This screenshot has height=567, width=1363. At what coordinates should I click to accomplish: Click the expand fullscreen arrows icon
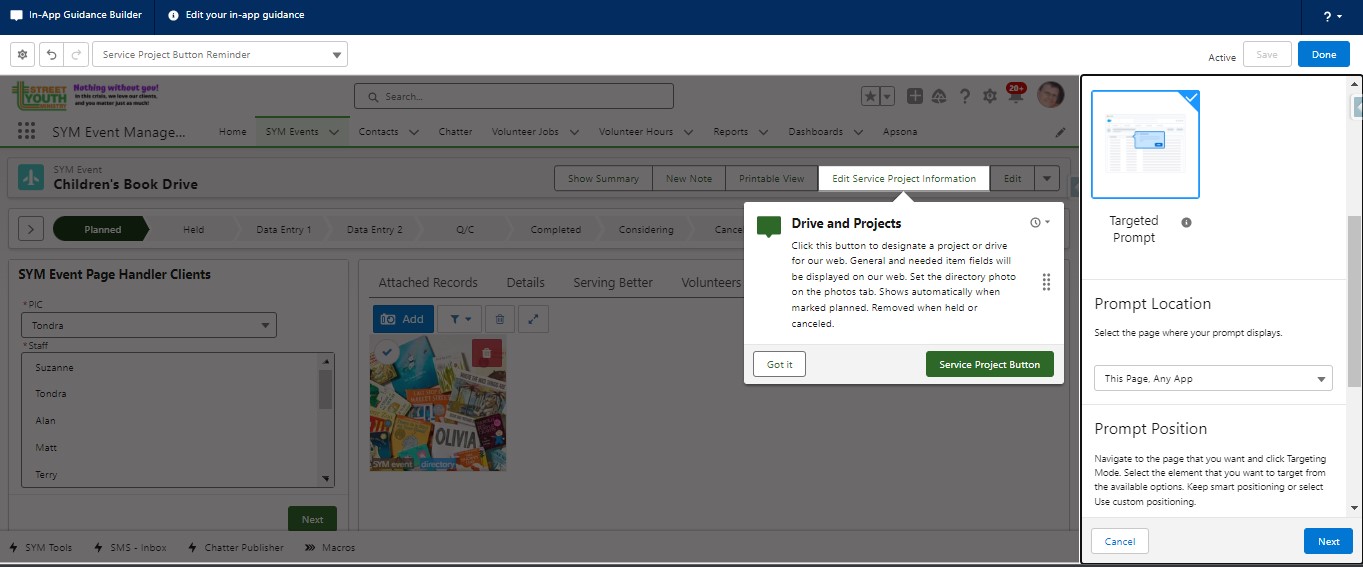pos(534,319)
